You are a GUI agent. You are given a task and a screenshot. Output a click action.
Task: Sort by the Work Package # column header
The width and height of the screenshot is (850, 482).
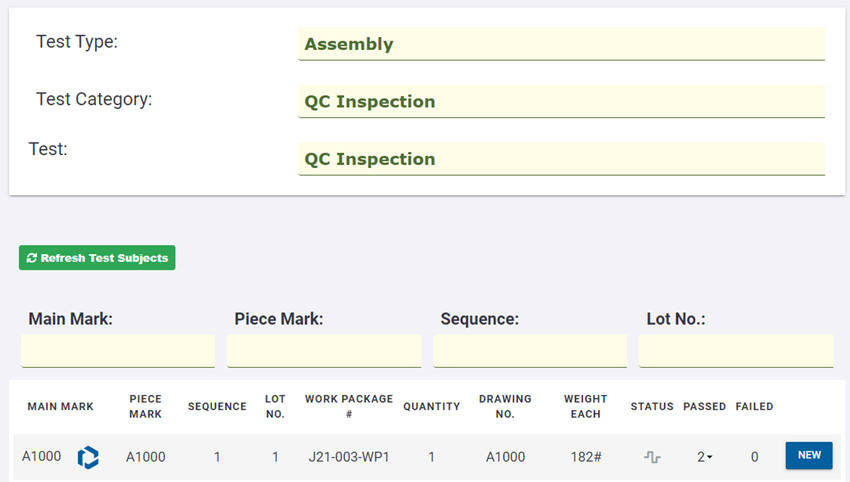click(349, 406)
